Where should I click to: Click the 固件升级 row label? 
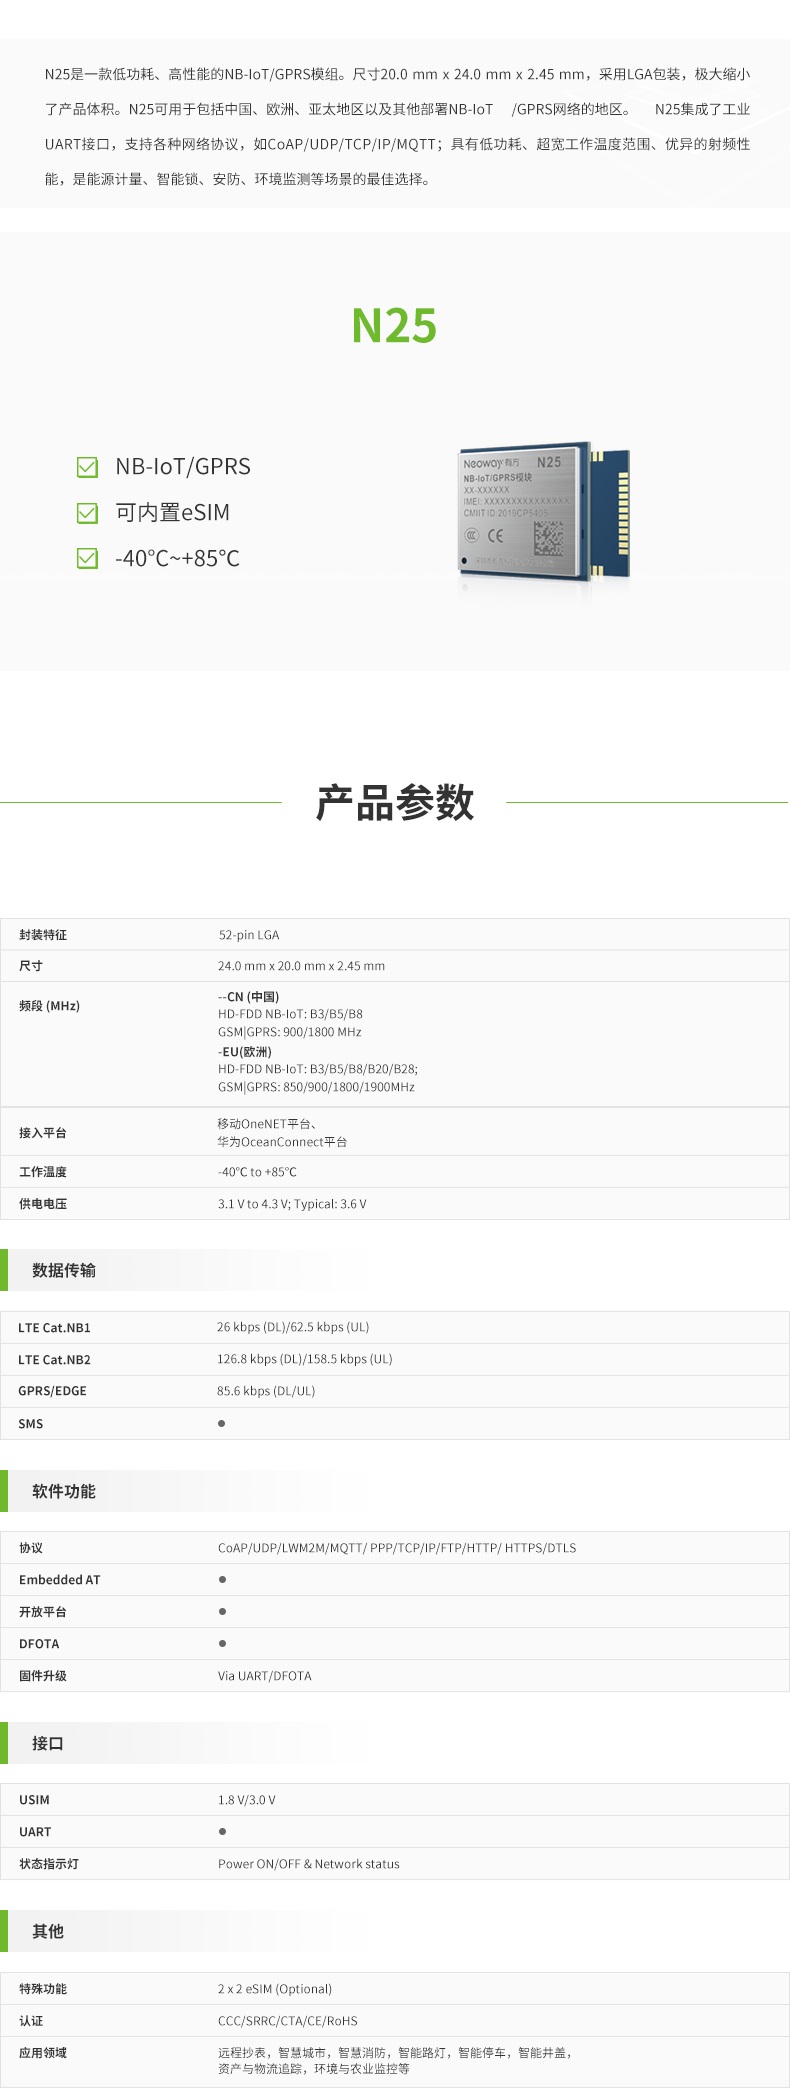coord(43,1676)
